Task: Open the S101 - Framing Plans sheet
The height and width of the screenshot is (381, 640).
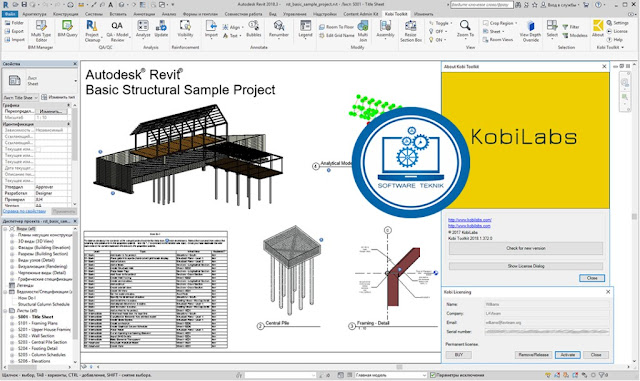Action: [x=38, y=323]
